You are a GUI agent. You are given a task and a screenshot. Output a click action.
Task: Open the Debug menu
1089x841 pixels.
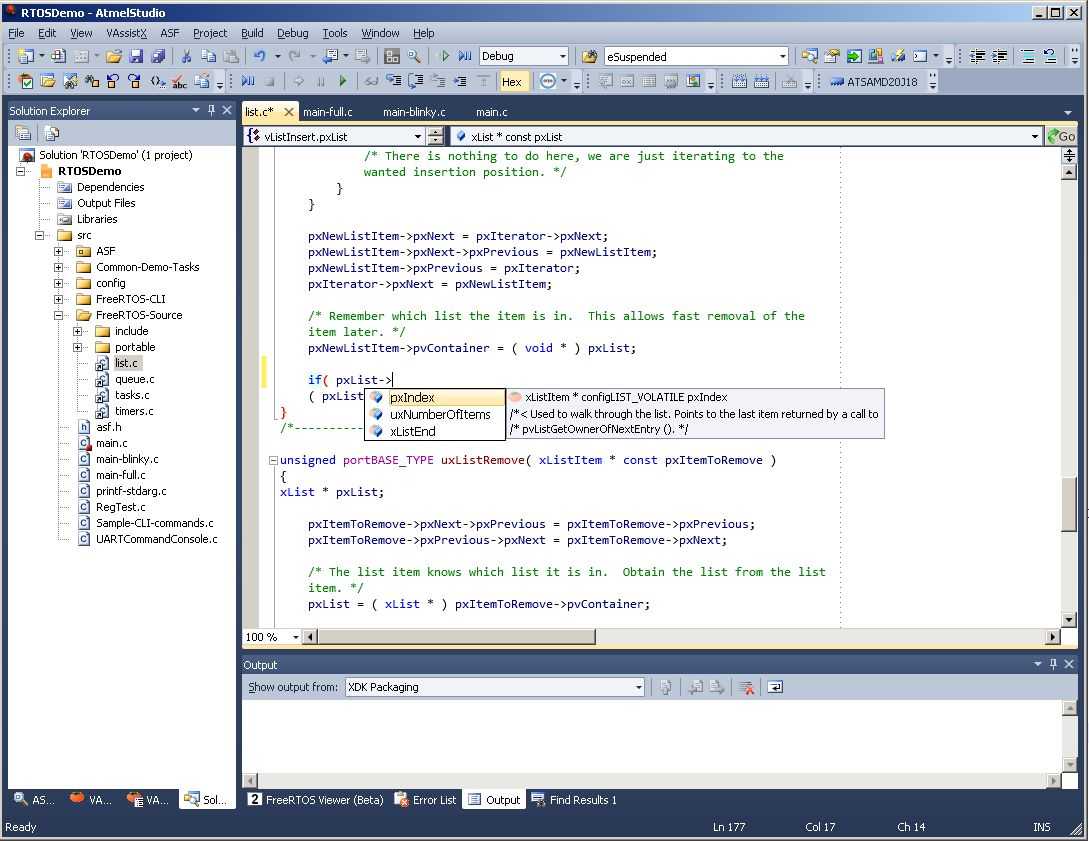coord(292,33)
